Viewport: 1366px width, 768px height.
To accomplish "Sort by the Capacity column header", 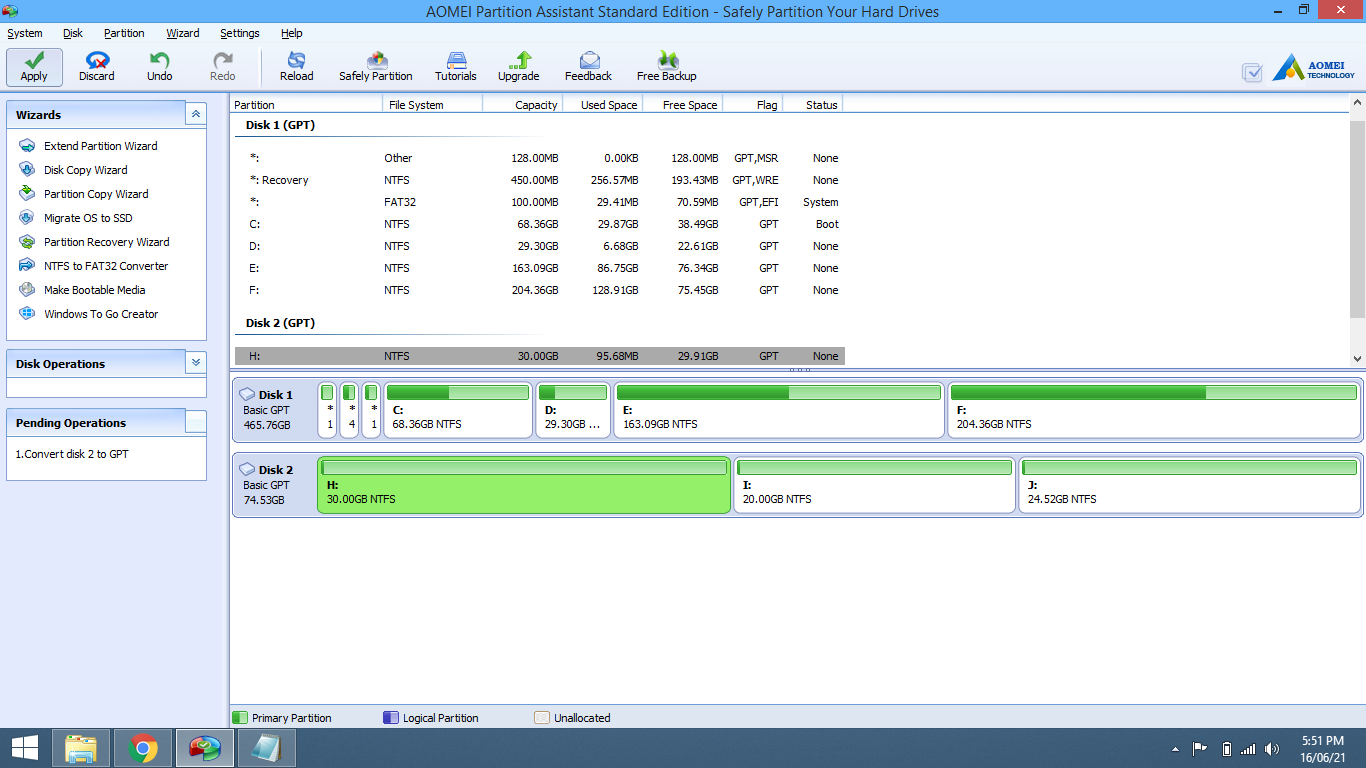I will click(x=523, y=104).
